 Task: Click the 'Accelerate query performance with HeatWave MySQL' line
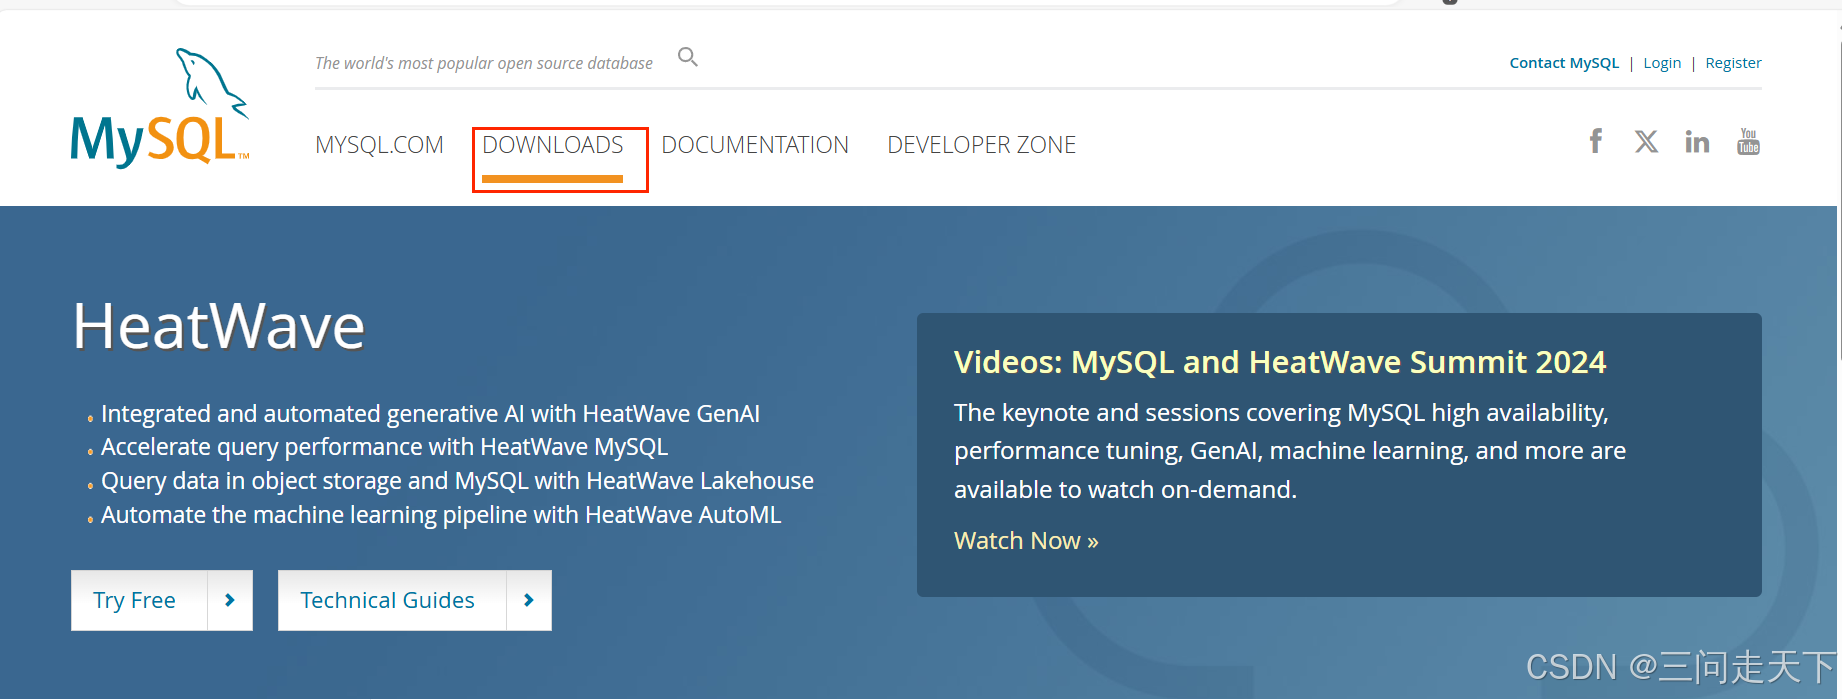(384, 447)
